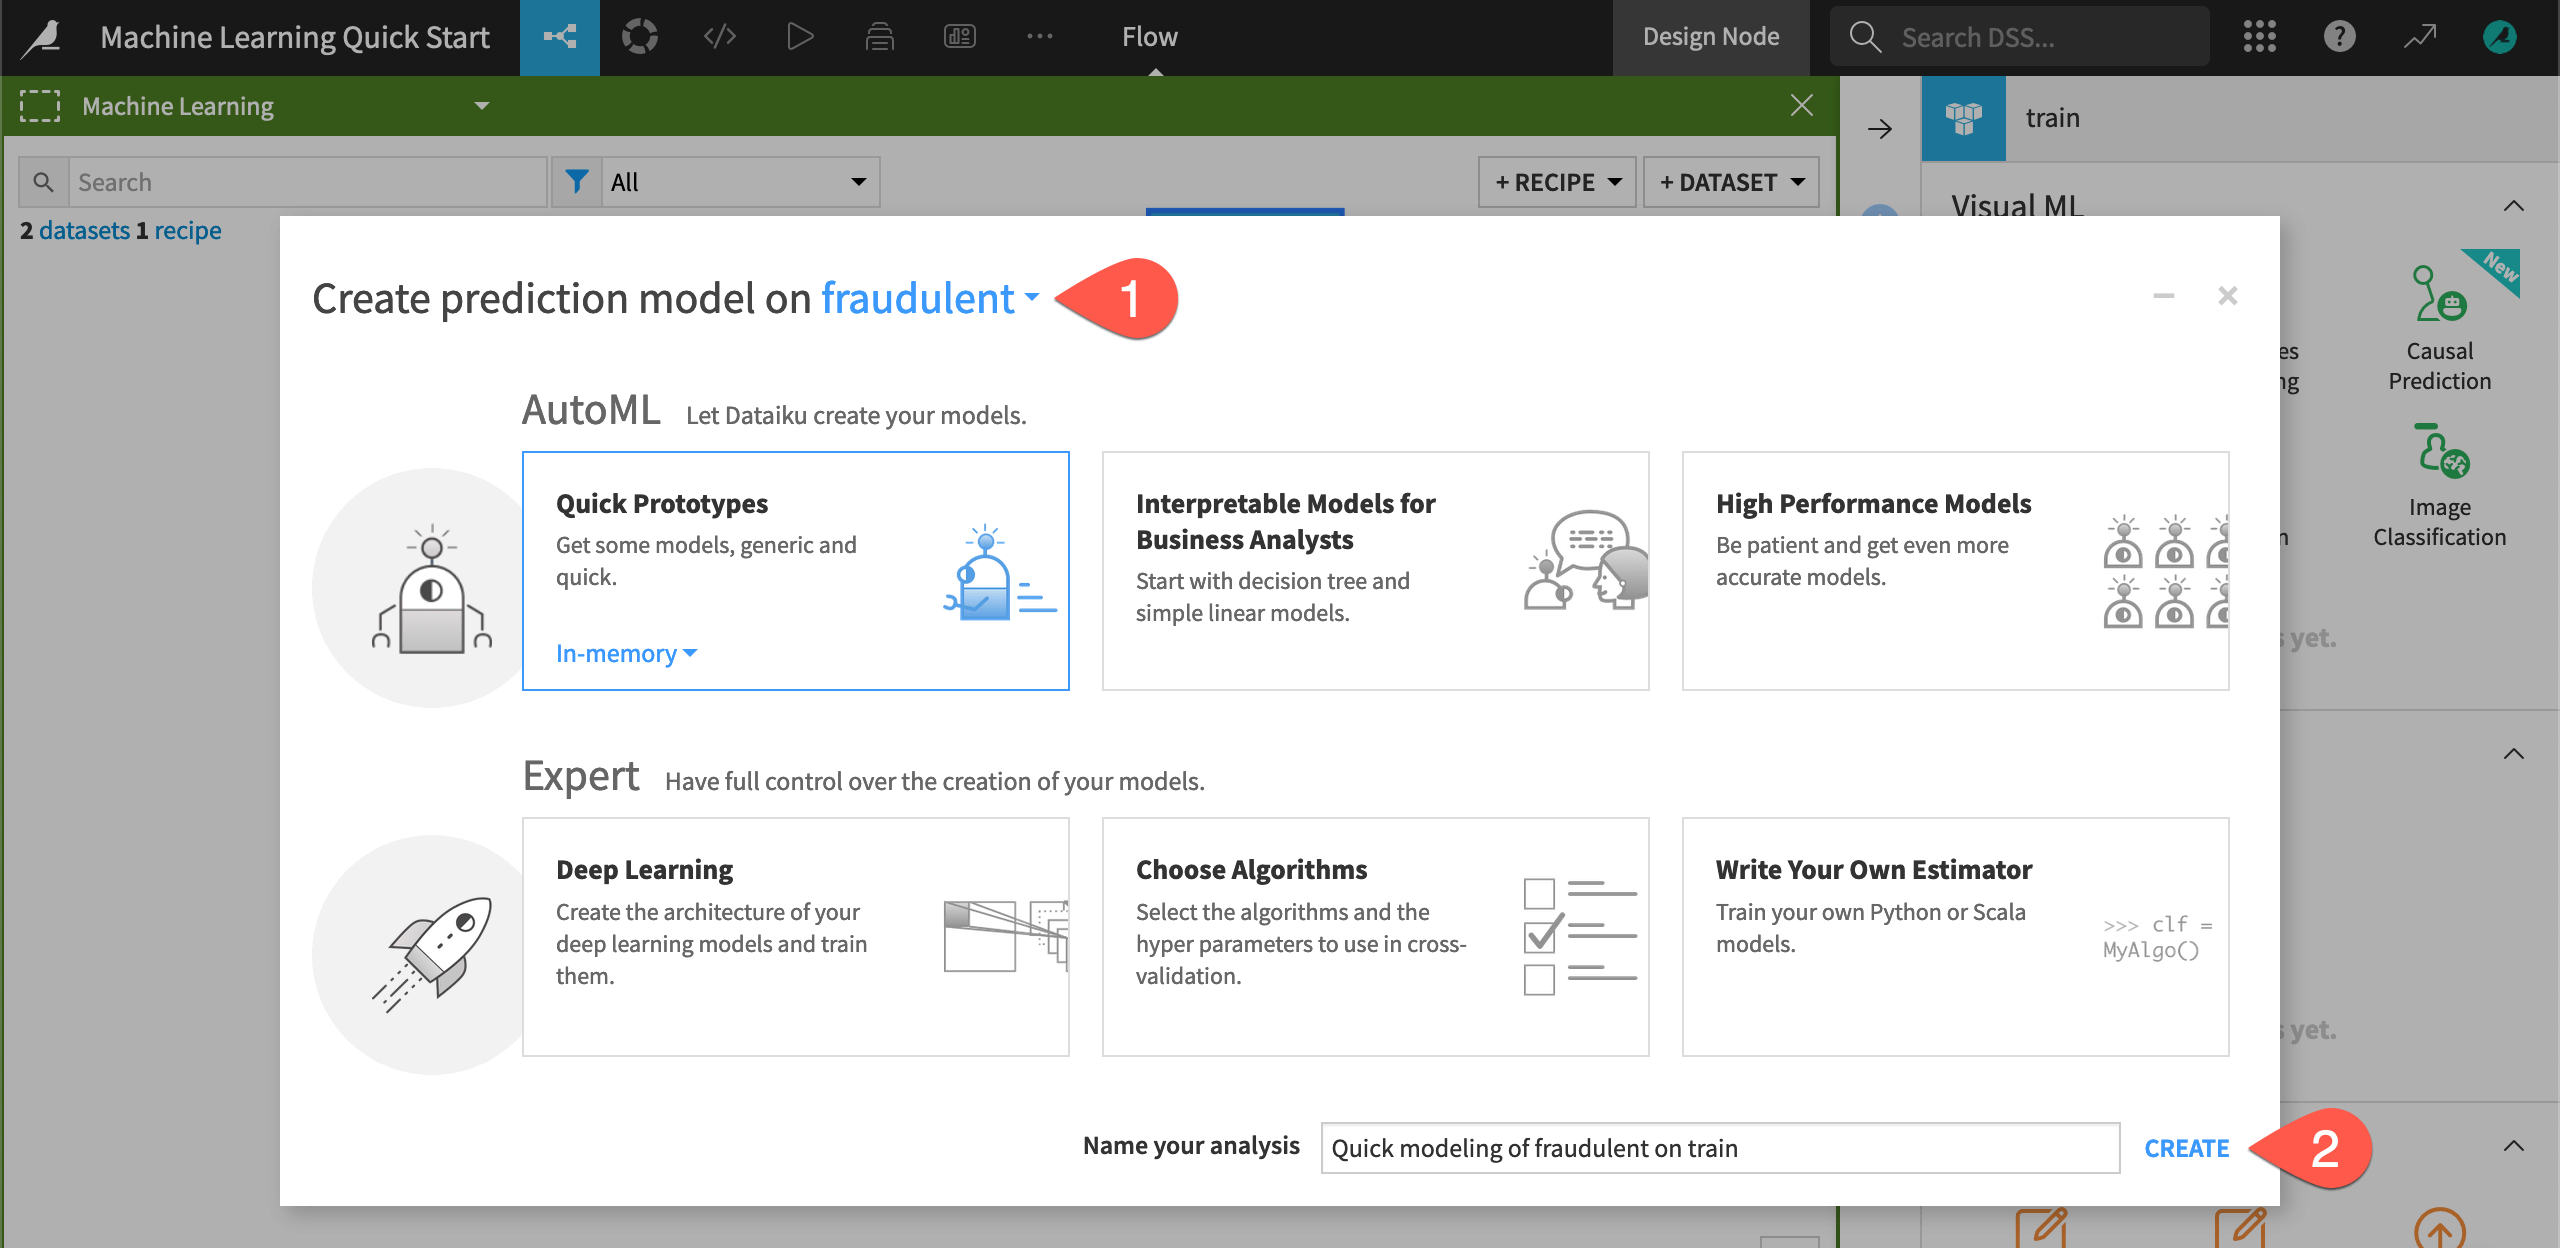Click the Dataiku bird logo

coord(43,38)
